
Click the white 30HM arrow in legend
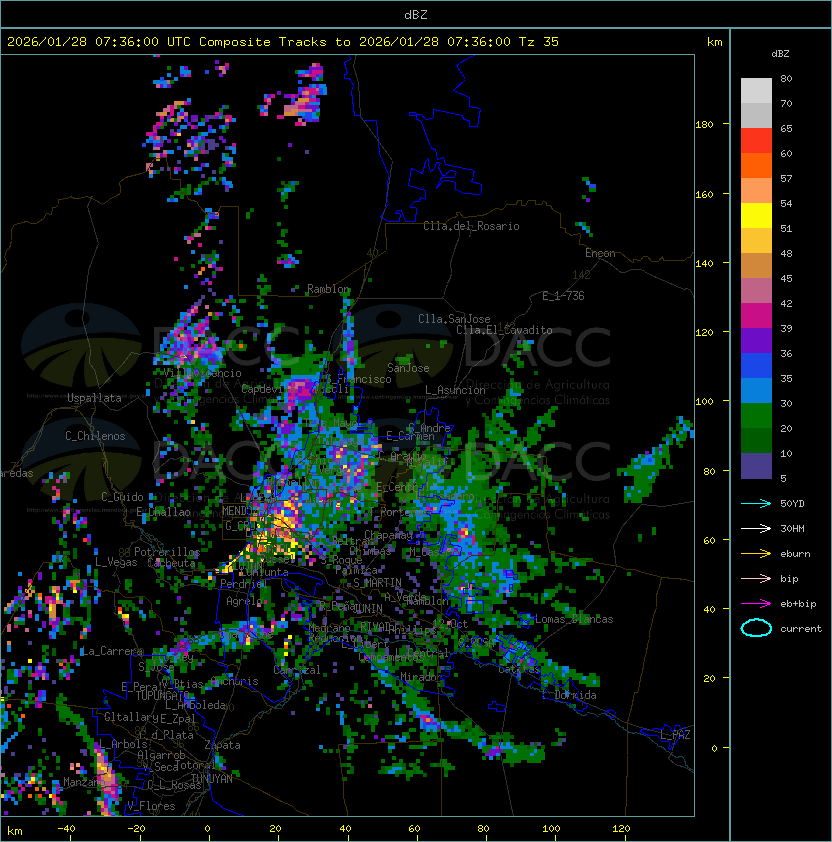point(756,528)
